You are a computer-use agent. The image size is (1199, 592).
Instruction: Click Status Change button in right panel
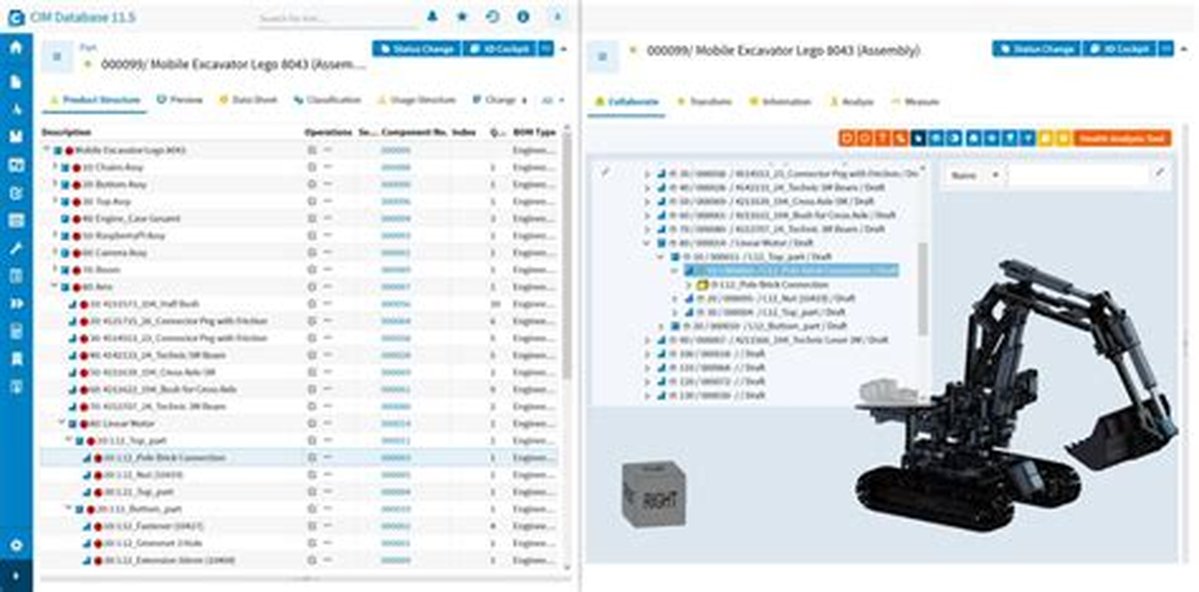pos(1037,48)
